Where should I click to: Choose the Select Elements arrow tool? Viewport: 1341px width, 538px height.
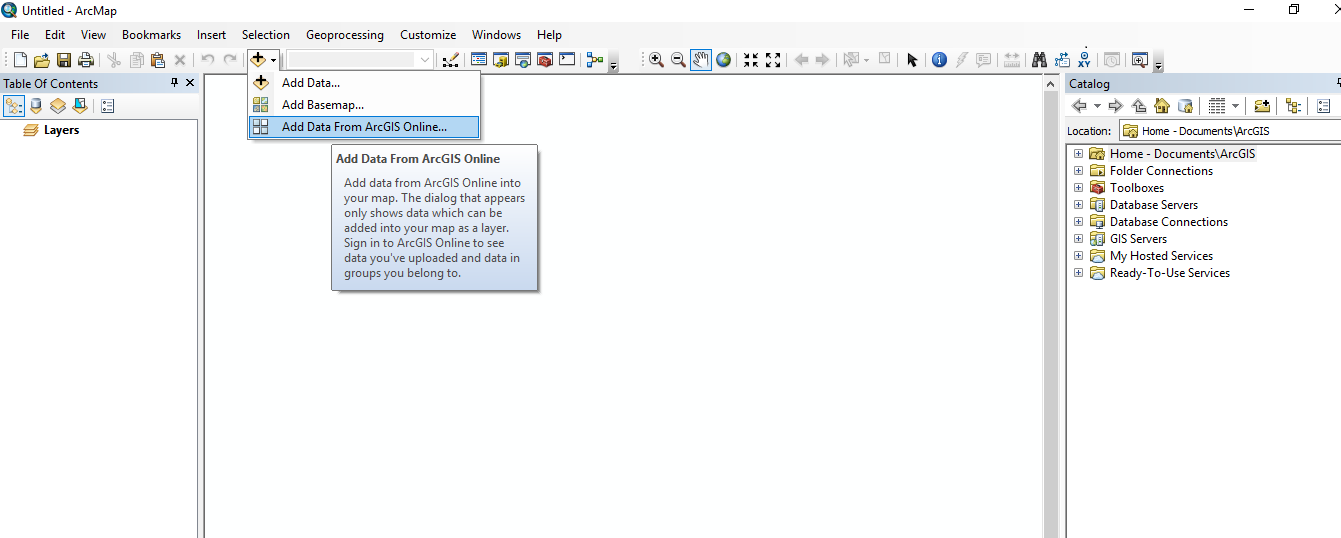coord(912,60)
